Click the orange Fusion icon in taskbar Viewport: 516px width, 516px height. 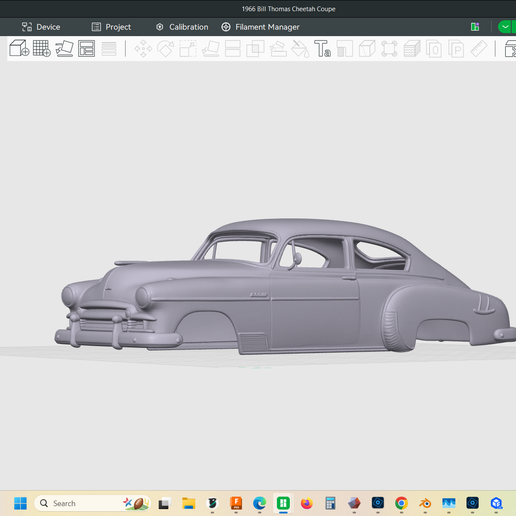(x=236, y=503)
